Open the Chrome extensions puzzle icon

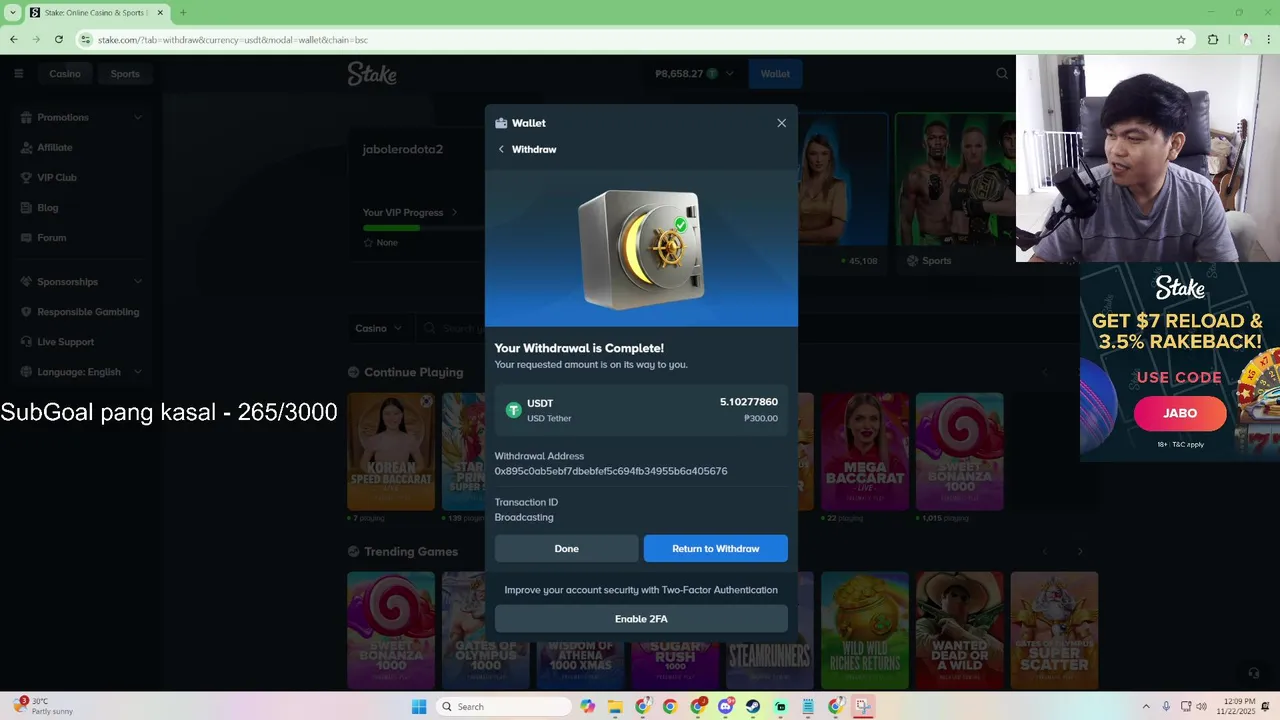click(x=1213, y=40)
